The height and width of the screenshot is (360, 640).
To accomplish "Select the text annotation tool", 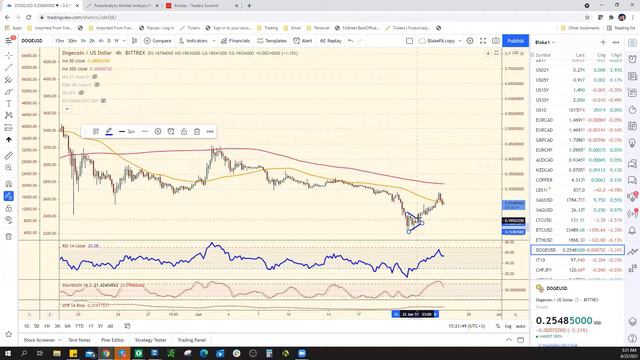I will 9,104.
